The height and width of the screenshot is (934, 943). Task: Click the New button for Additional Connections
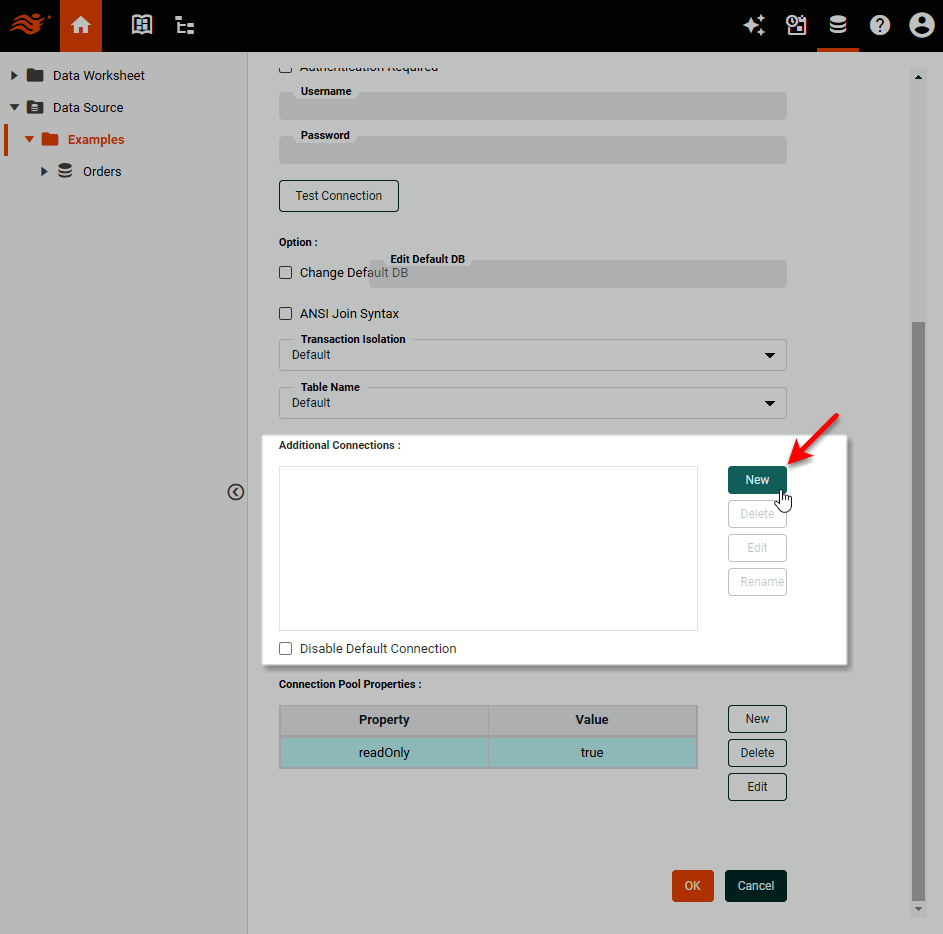pyautogui.click(x=757, y=480)
